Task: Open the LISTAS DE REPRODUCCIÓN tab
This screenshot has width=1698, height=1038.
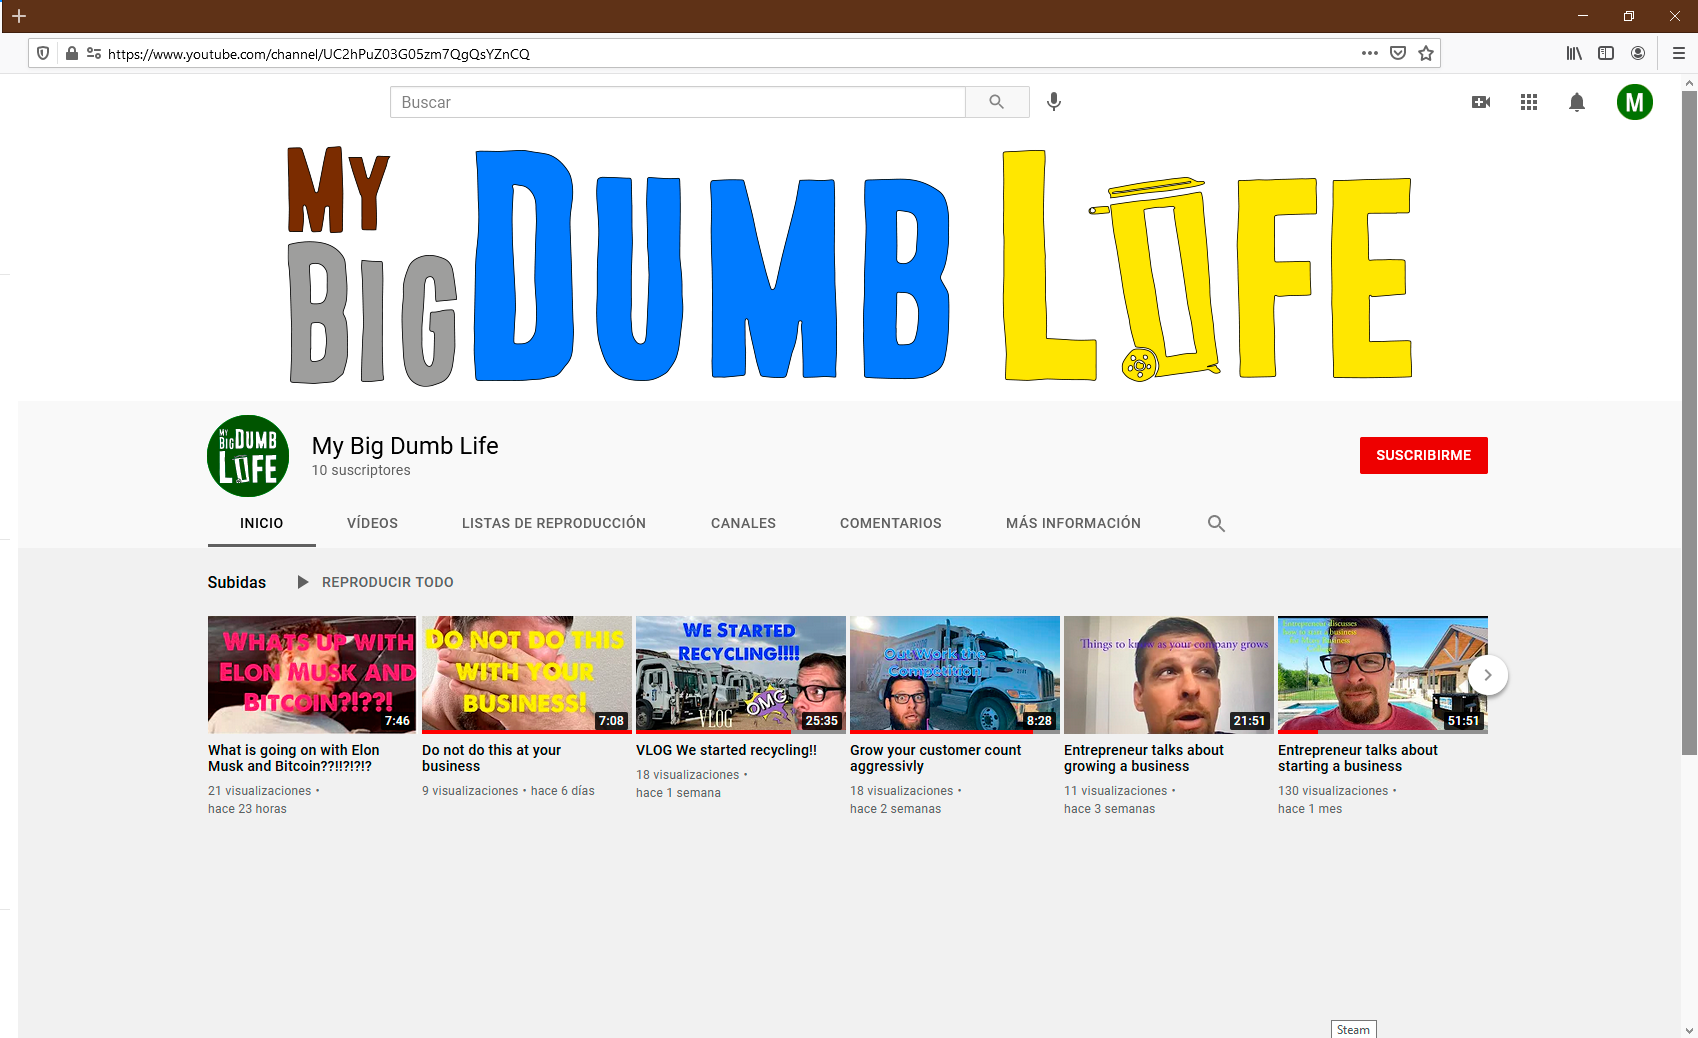Action: pos(554,523)
